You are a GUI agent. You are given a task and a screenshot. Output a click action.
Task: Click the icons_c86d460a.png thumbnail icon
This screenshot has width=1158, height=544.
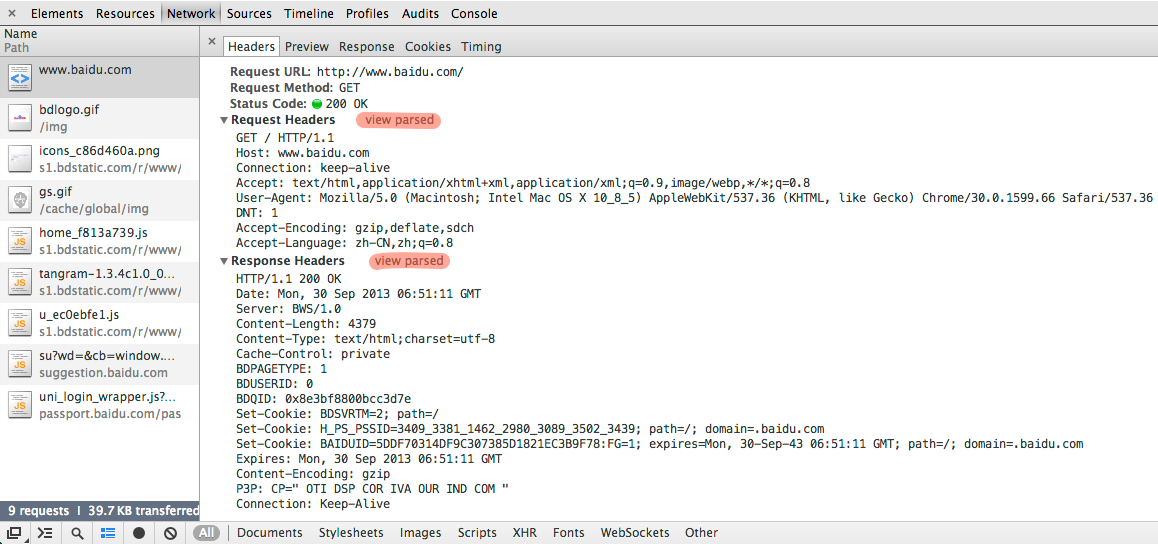[20, 159]
